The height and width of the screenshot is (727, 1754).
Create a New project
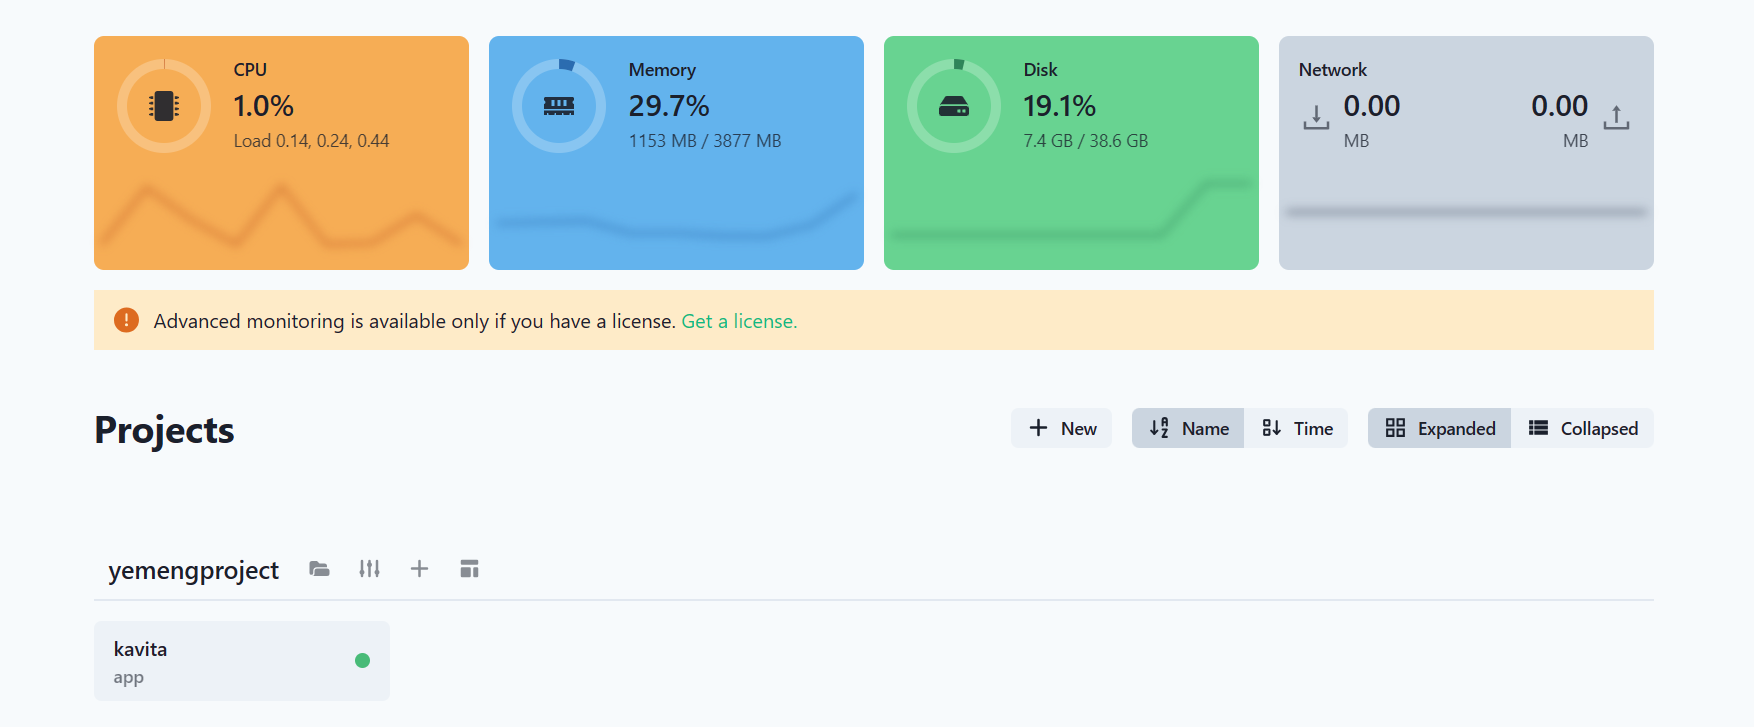pyautogui.click(x=1061, y=428)
